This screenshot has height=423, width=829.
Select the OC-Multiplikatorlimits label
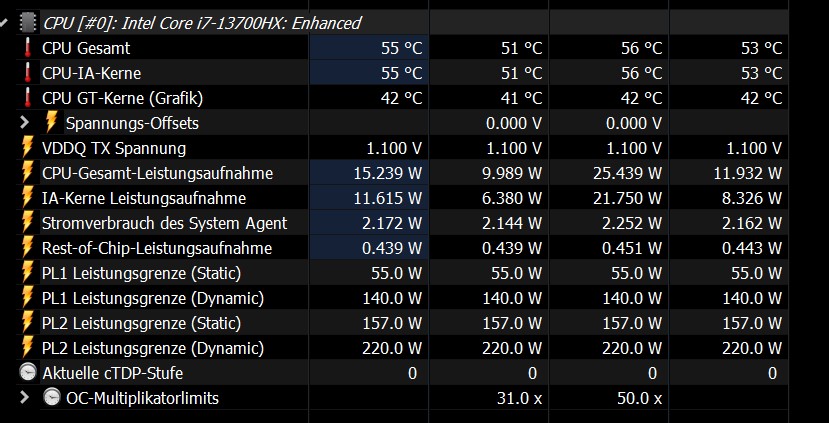142,398
